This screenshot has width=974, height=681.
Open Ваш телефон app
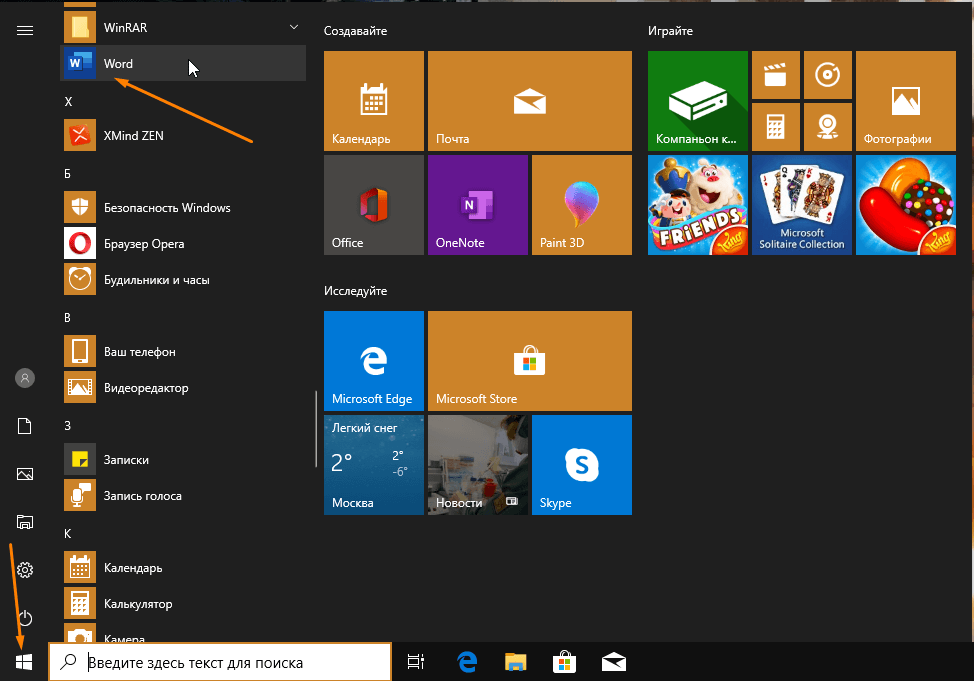183,352
